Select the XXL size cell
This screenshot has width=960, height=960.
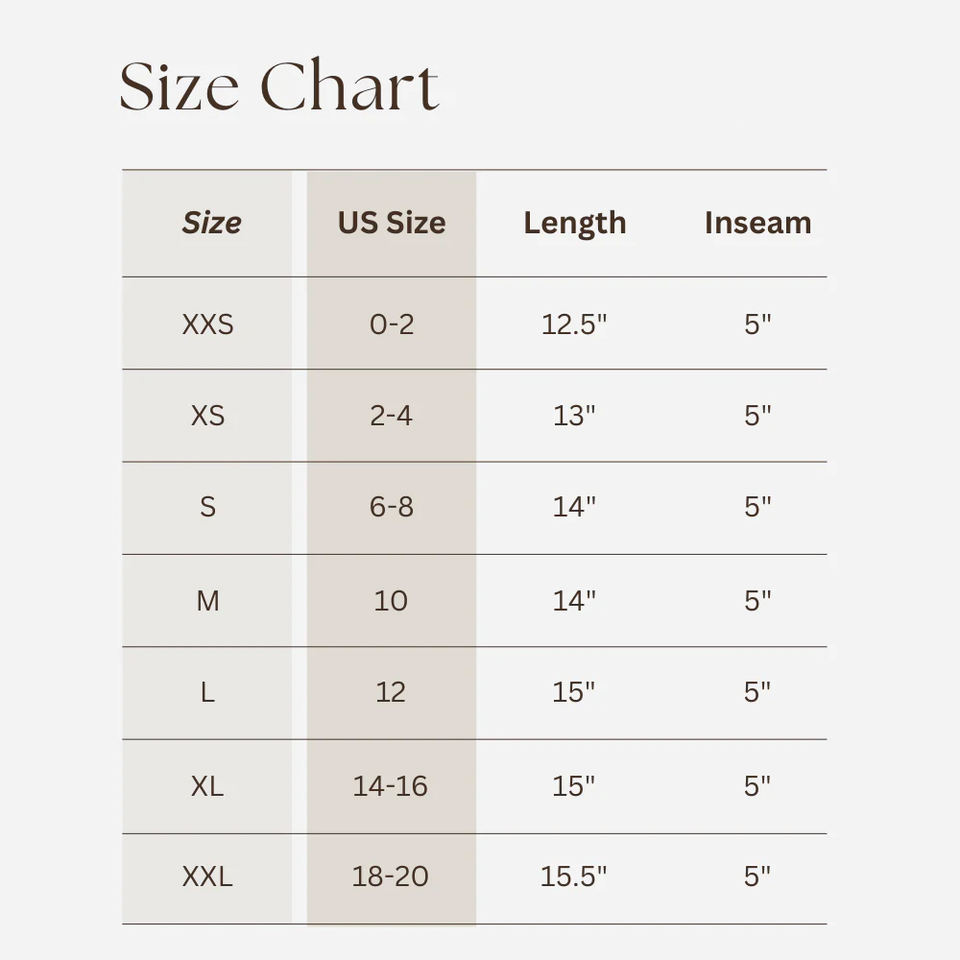click(208, 877)
